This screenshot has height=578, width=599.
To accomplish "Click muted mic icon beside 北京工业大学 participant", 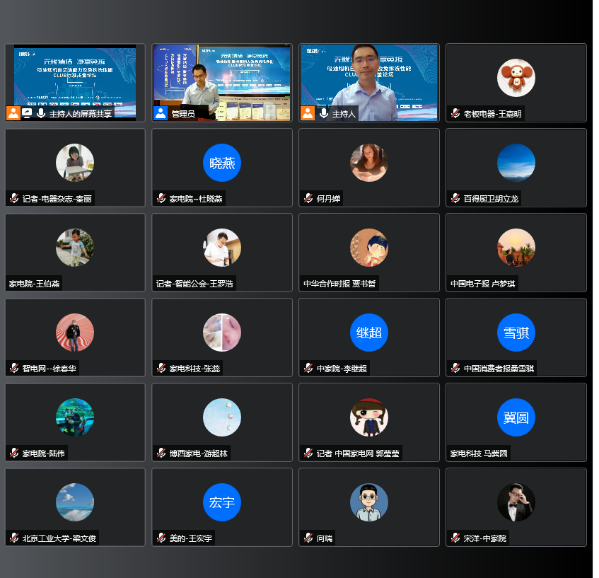I will pos(14,538).
